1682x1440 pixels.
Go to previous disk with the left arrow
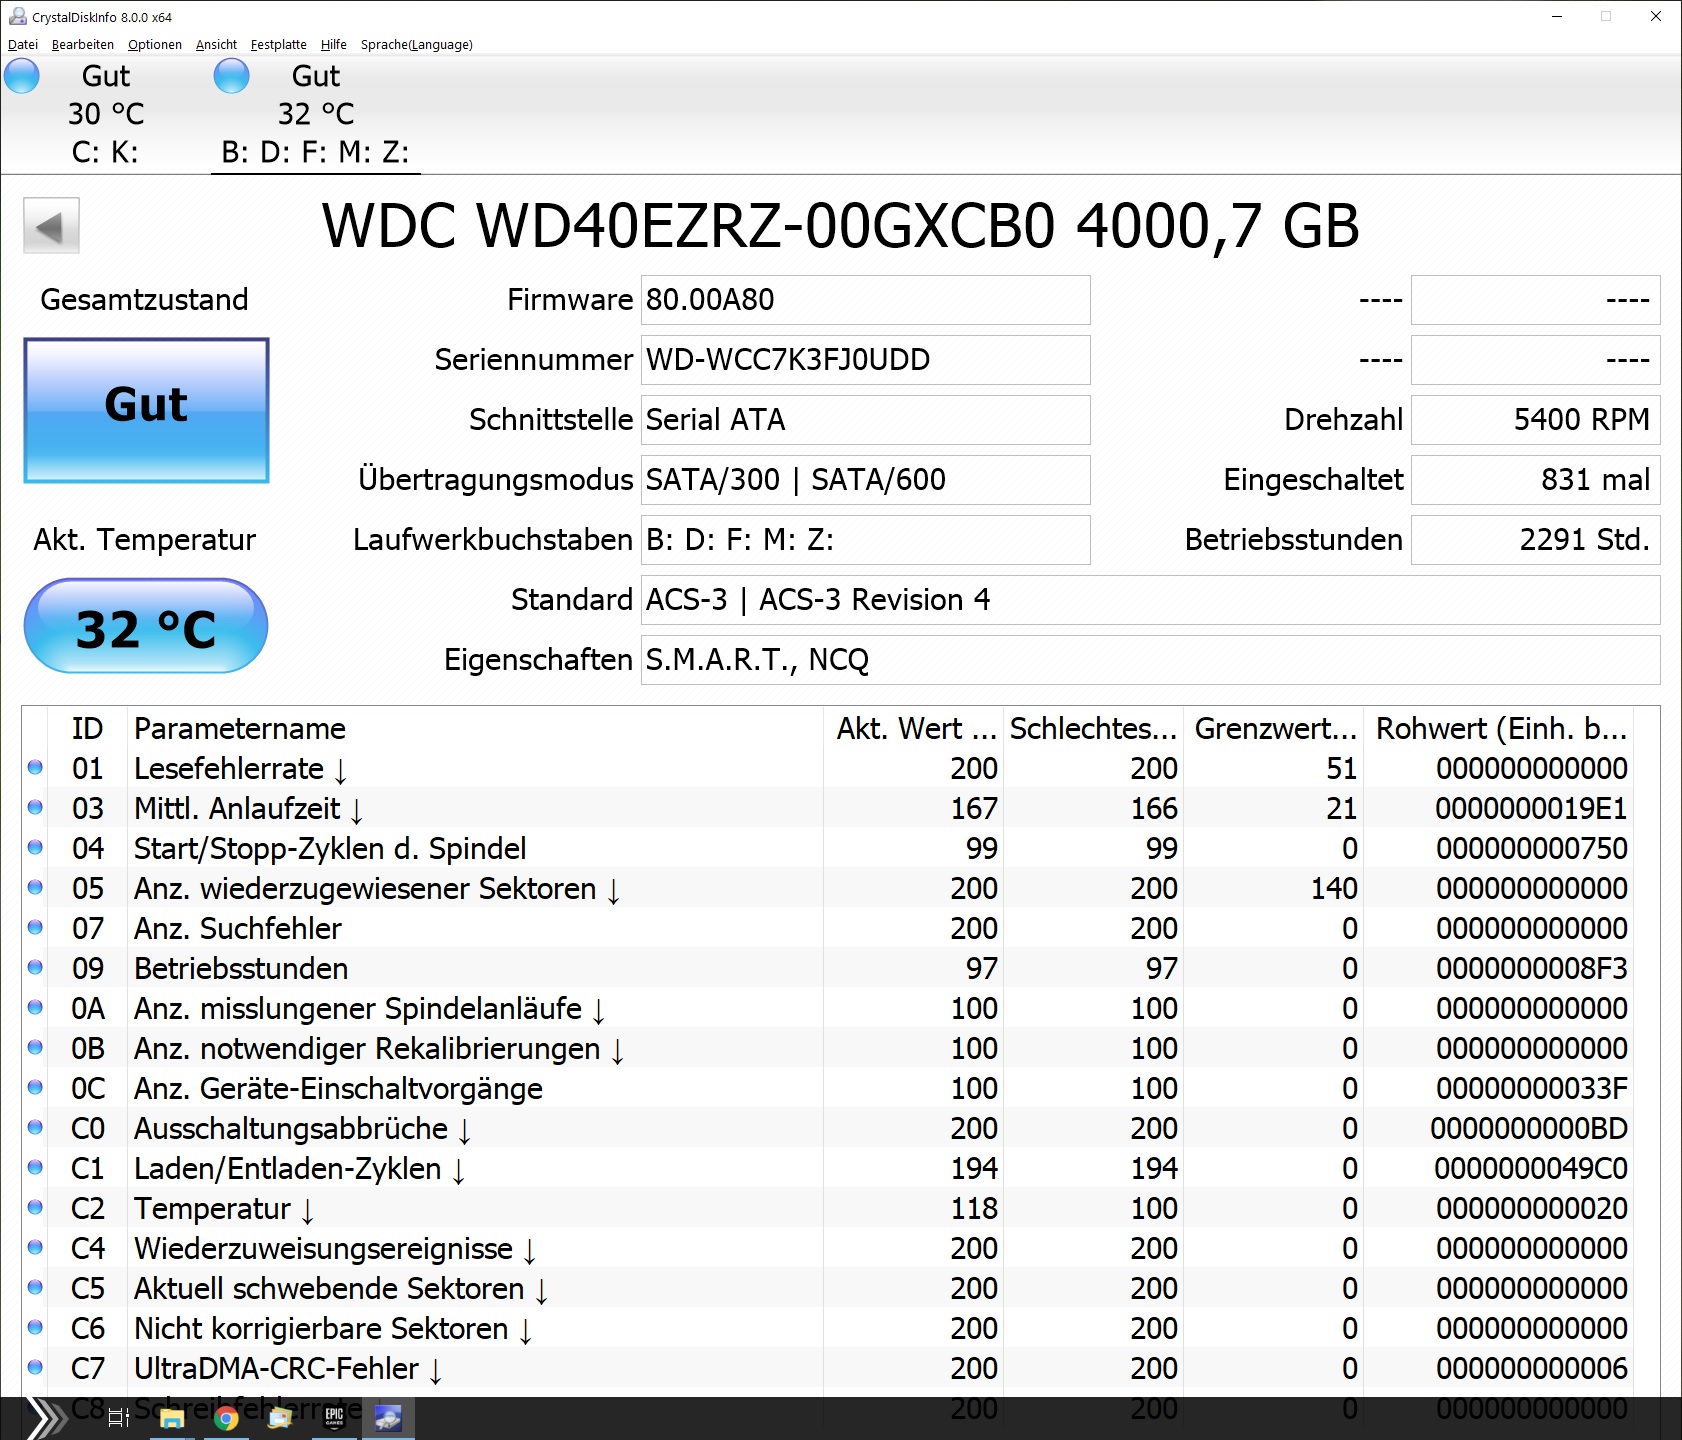[x=51, y=226]
